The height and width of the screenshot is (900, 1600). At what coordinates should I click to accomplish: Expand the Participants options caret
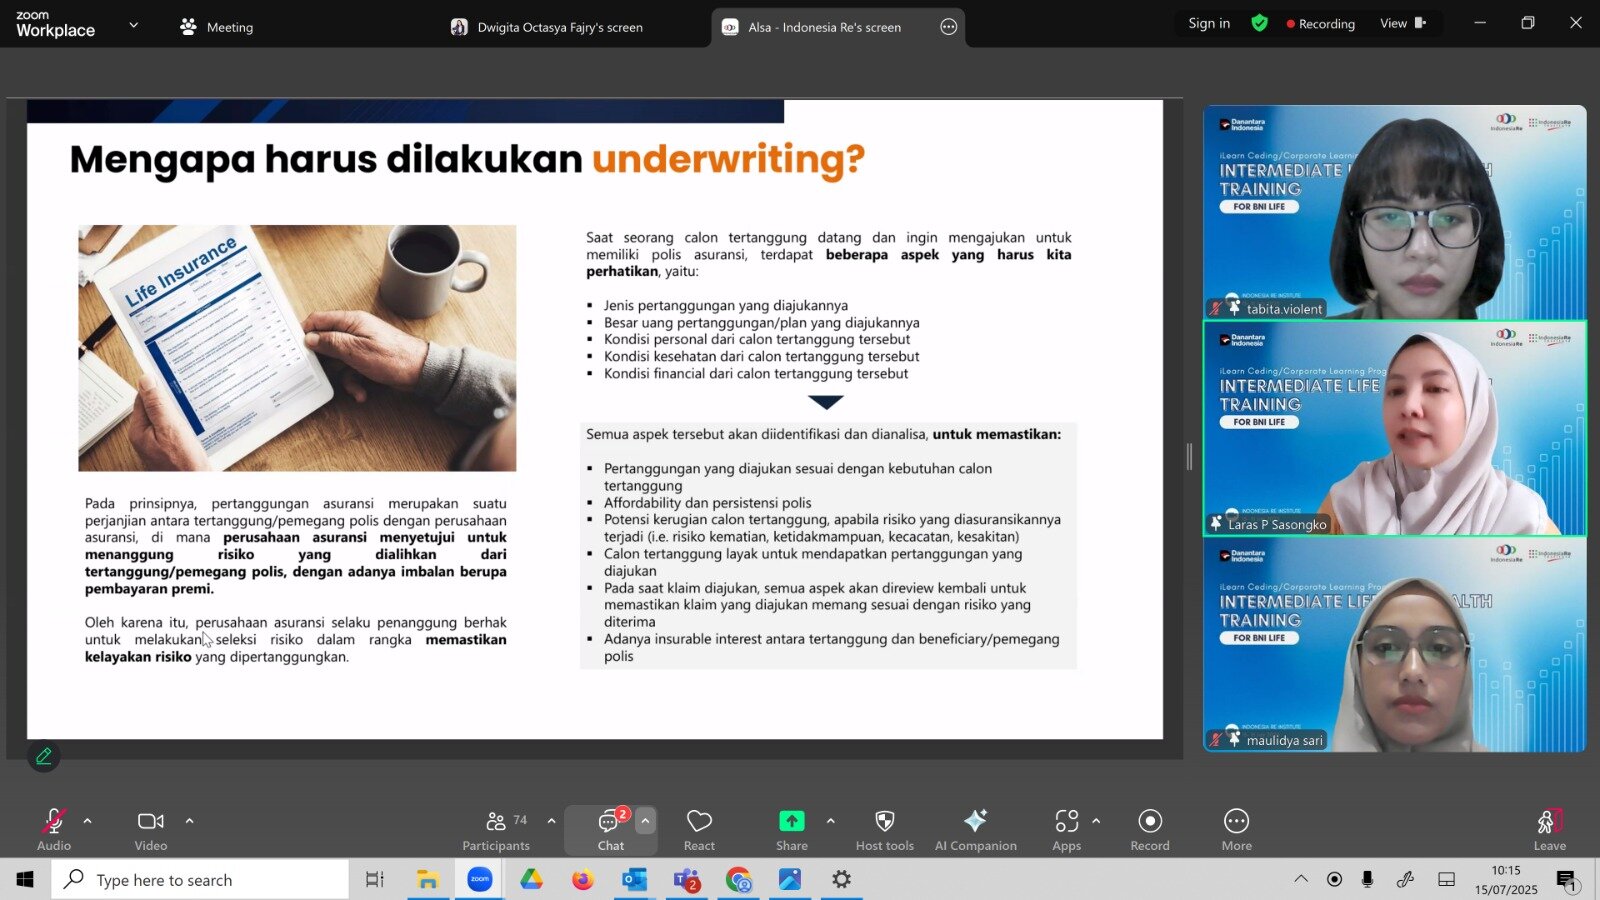click(551, 821)
